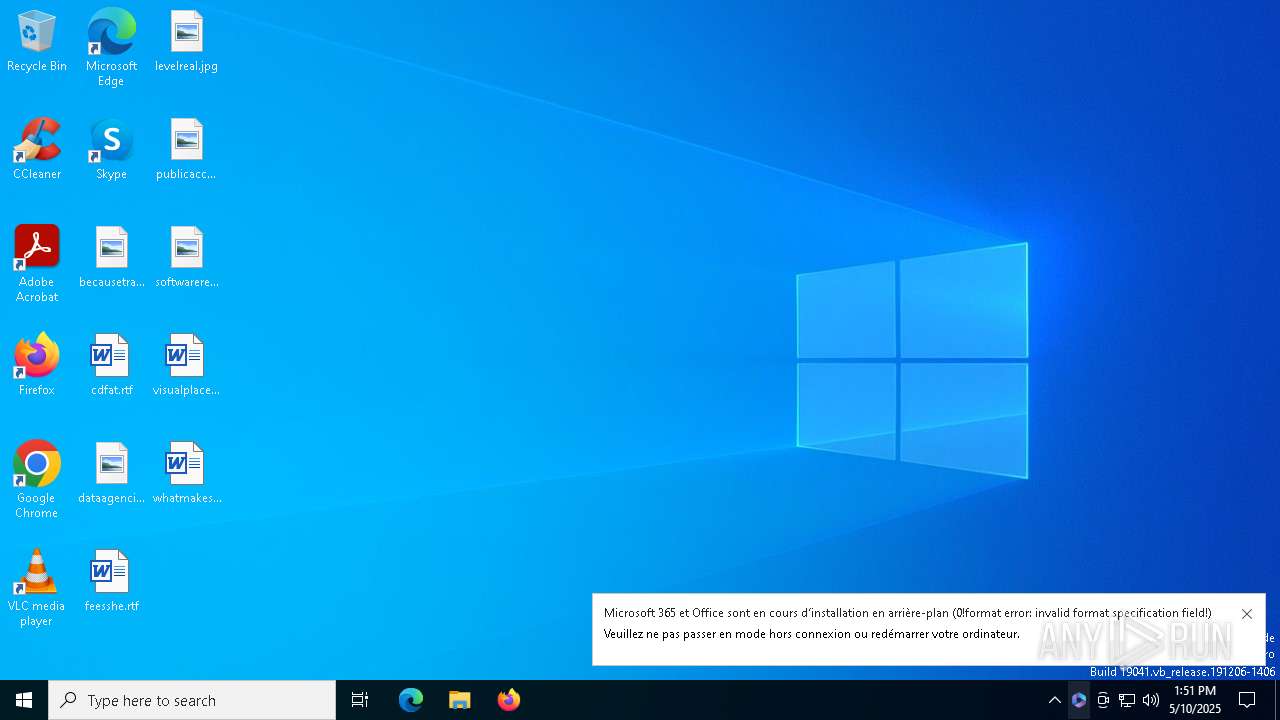Select the Google Chrome desktop shortcut
This screenshot has width=1280, height=720.
click(37, 480)
